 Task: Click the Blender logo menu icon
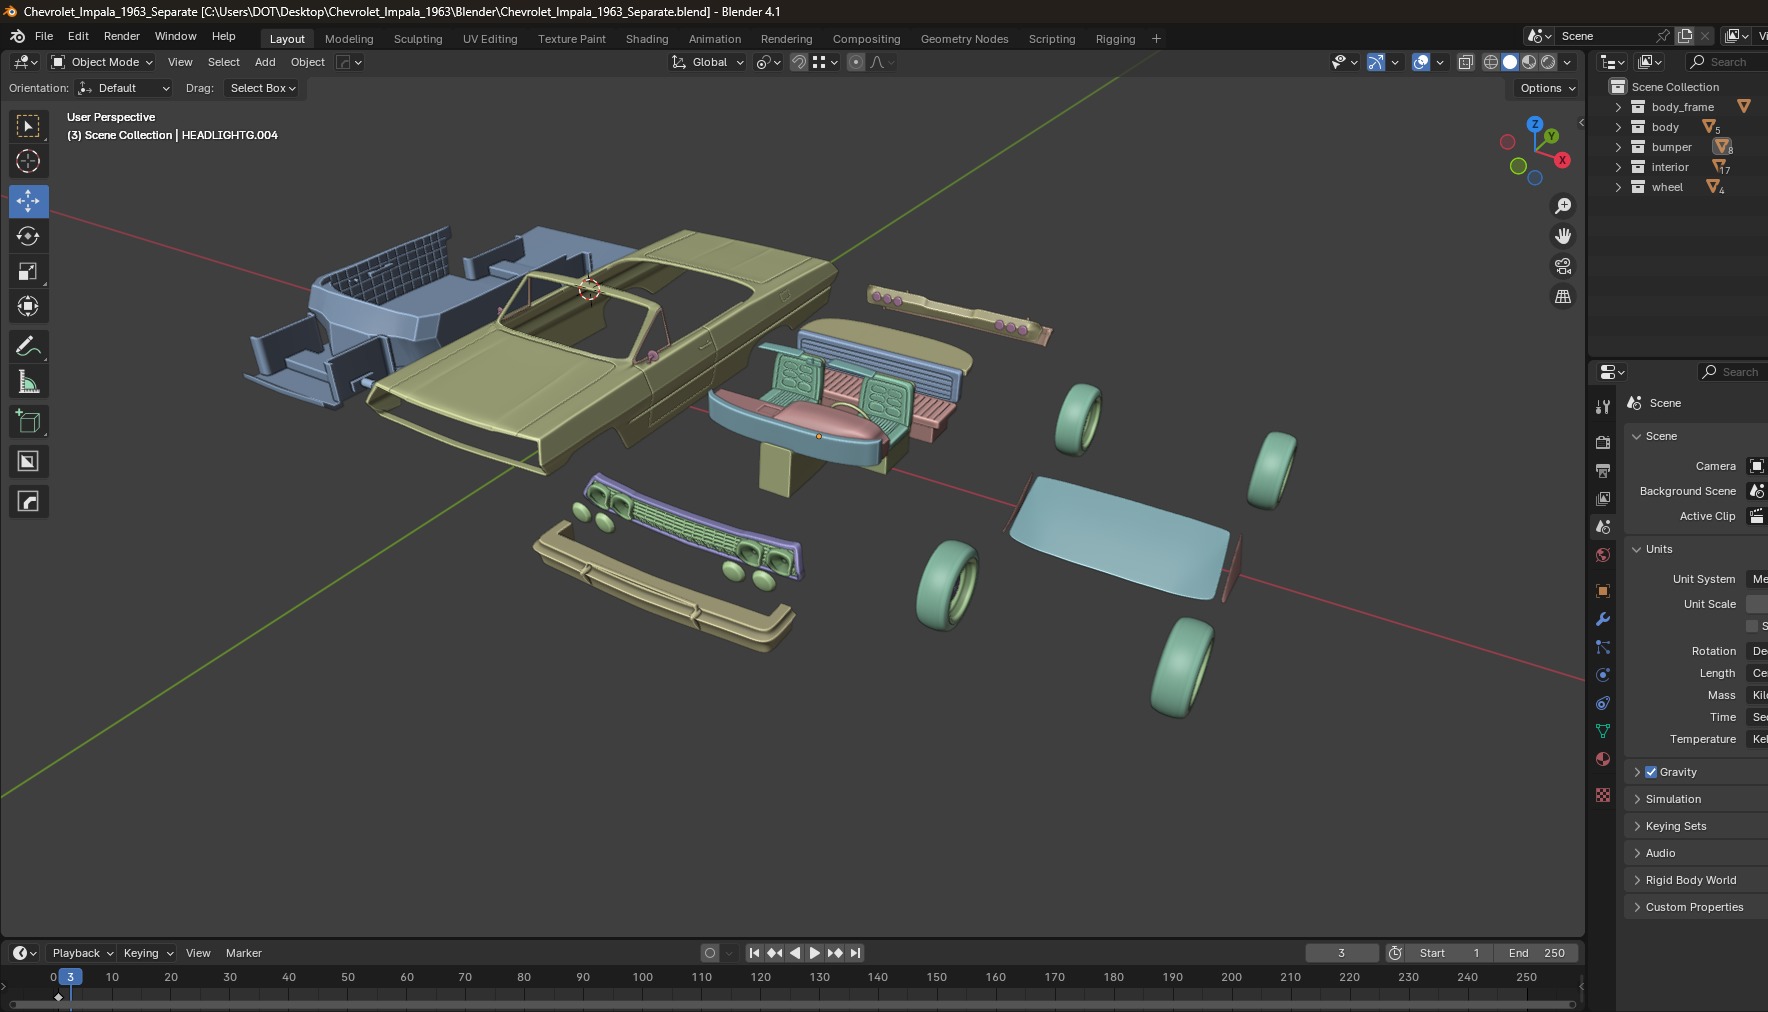click(17, 36)
